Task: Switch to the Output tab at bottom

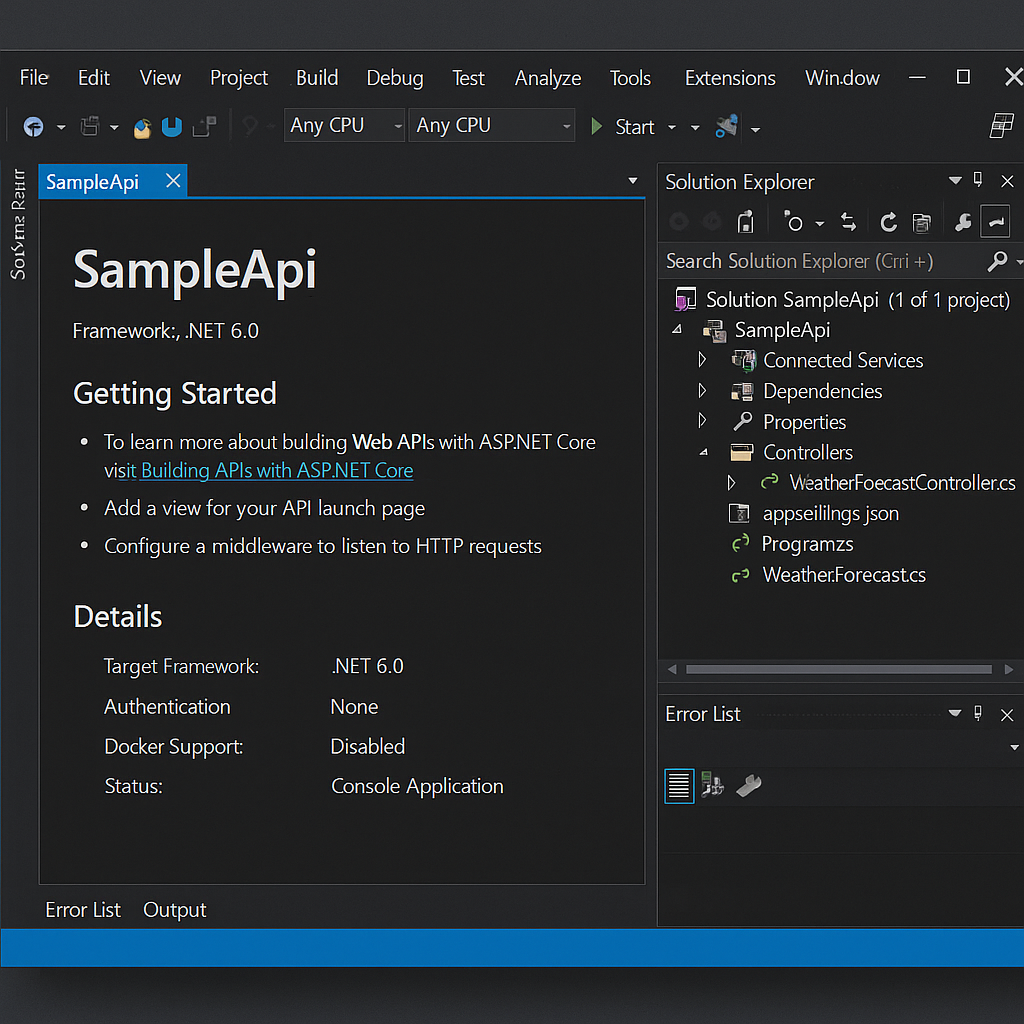Action: pos(174,910)
